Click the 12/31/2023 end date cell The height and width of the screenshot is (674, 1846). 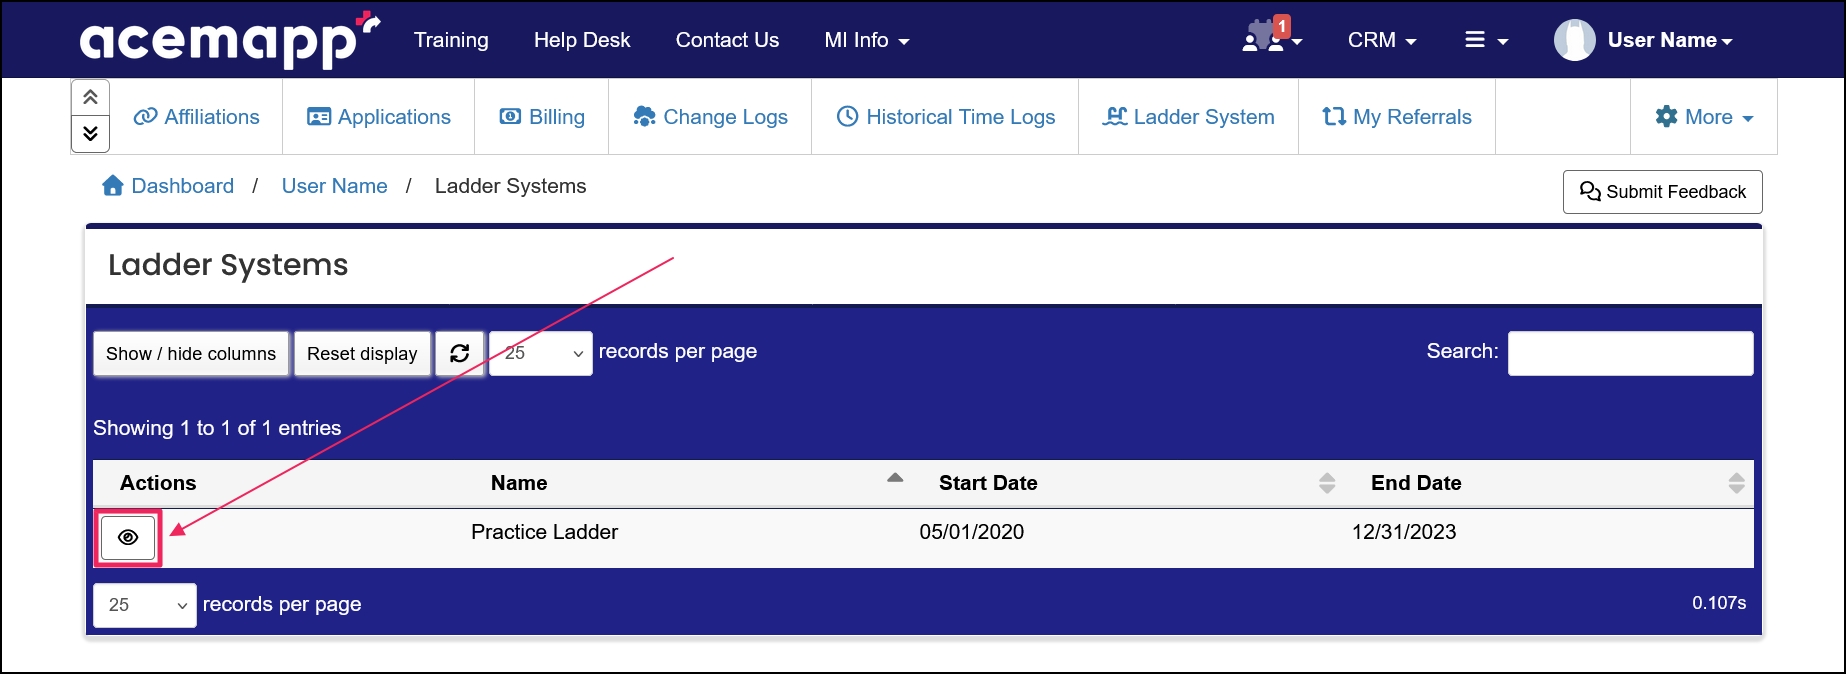pos(1404,532)
